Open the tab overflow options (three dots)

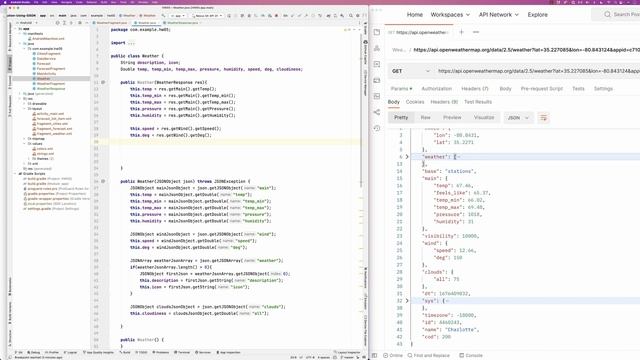(476, 32)
